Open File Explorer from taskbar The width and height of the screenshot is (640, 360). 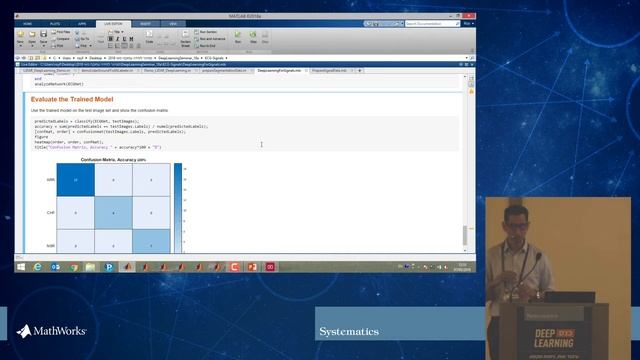click(91, 267)
